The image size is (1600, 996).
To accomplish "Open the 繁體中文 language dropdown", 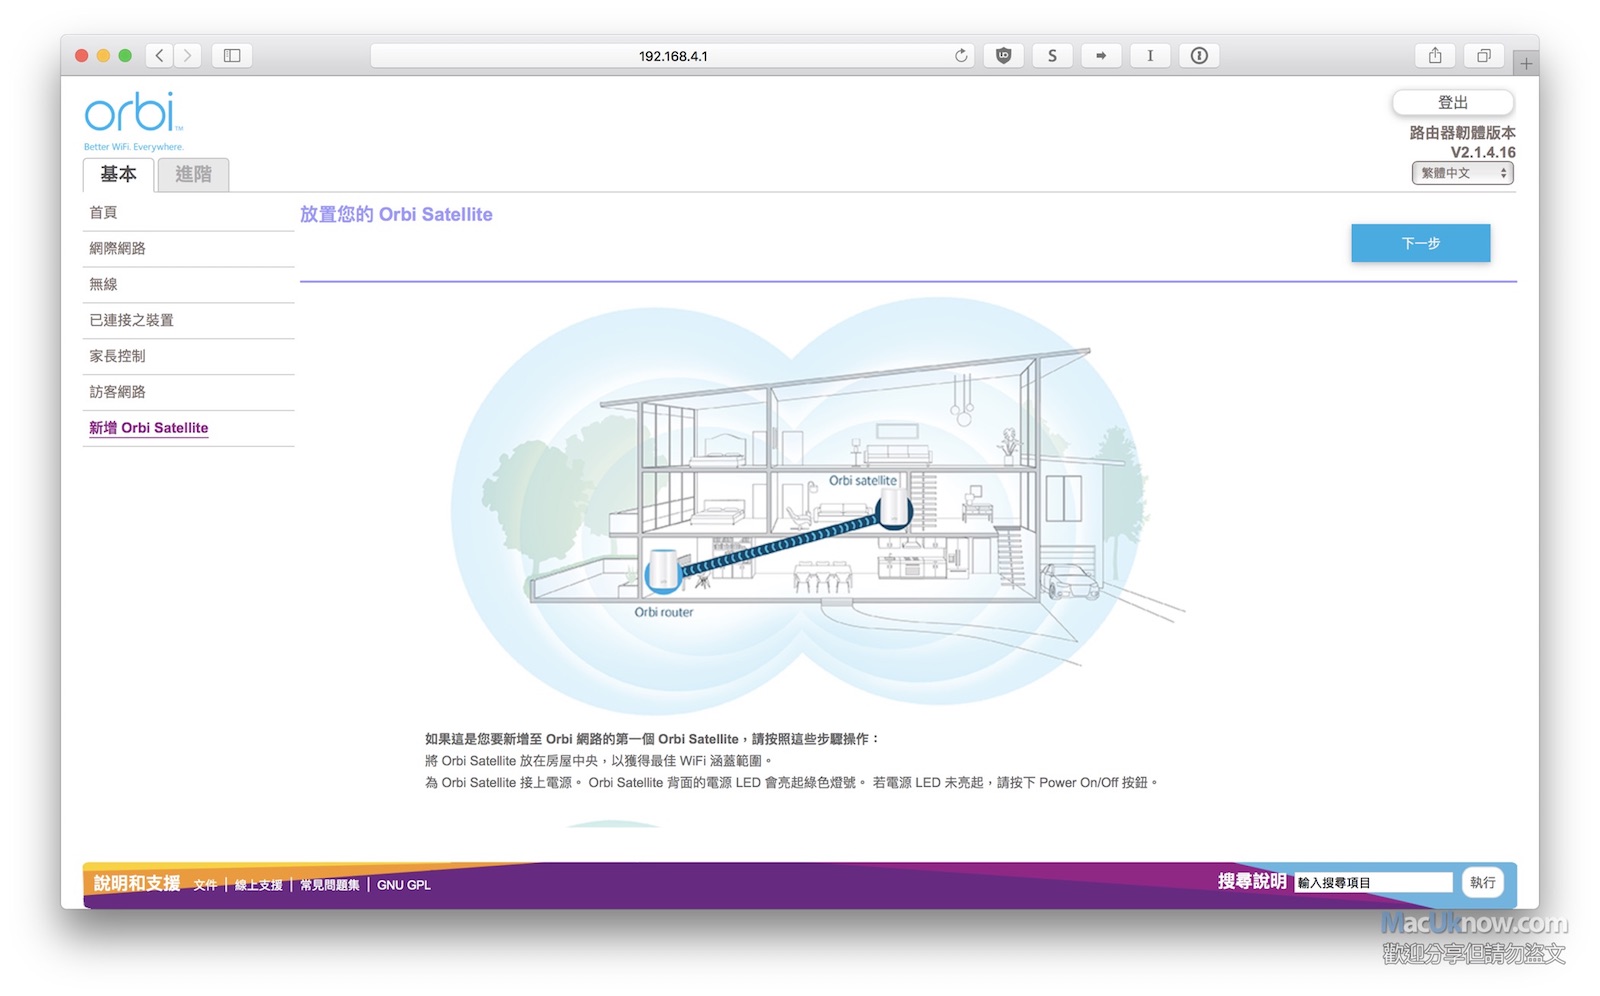I will coord(1462,173).
